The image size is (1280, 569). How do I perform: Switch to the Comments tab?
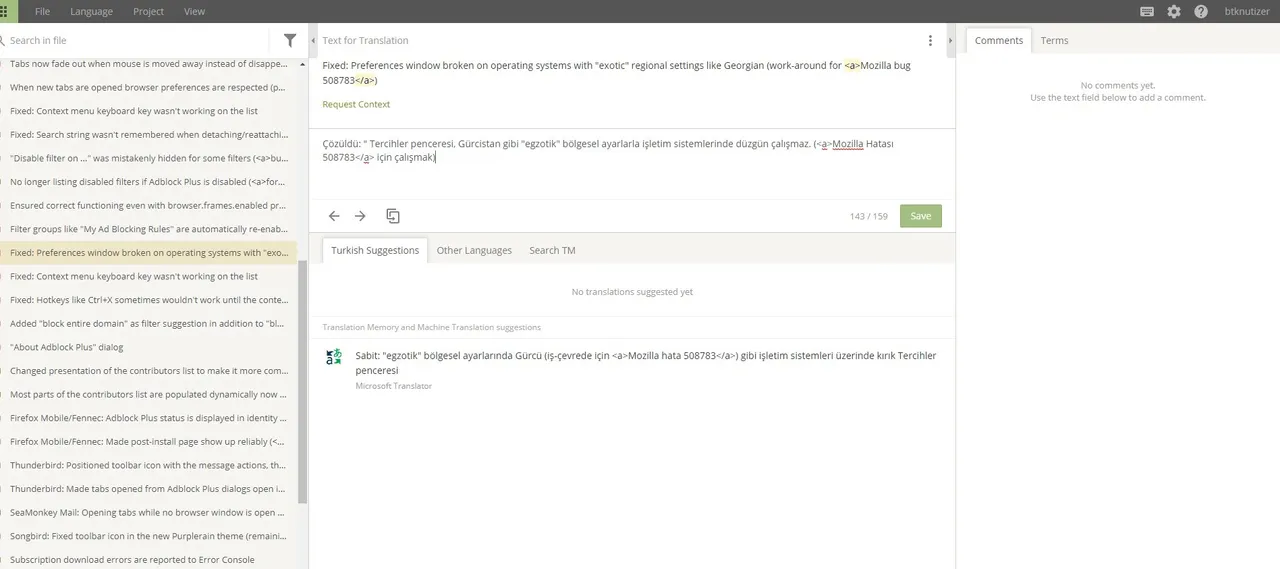(999, 40)
